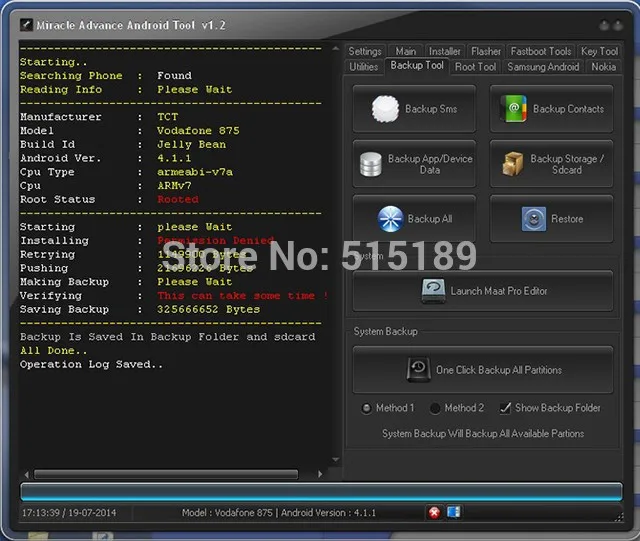Screen dimensions: 640x541
Task: Click the 'armeabi-v7a' Cpu Type value
Action: pyautogui.click(x=195, y=172)
